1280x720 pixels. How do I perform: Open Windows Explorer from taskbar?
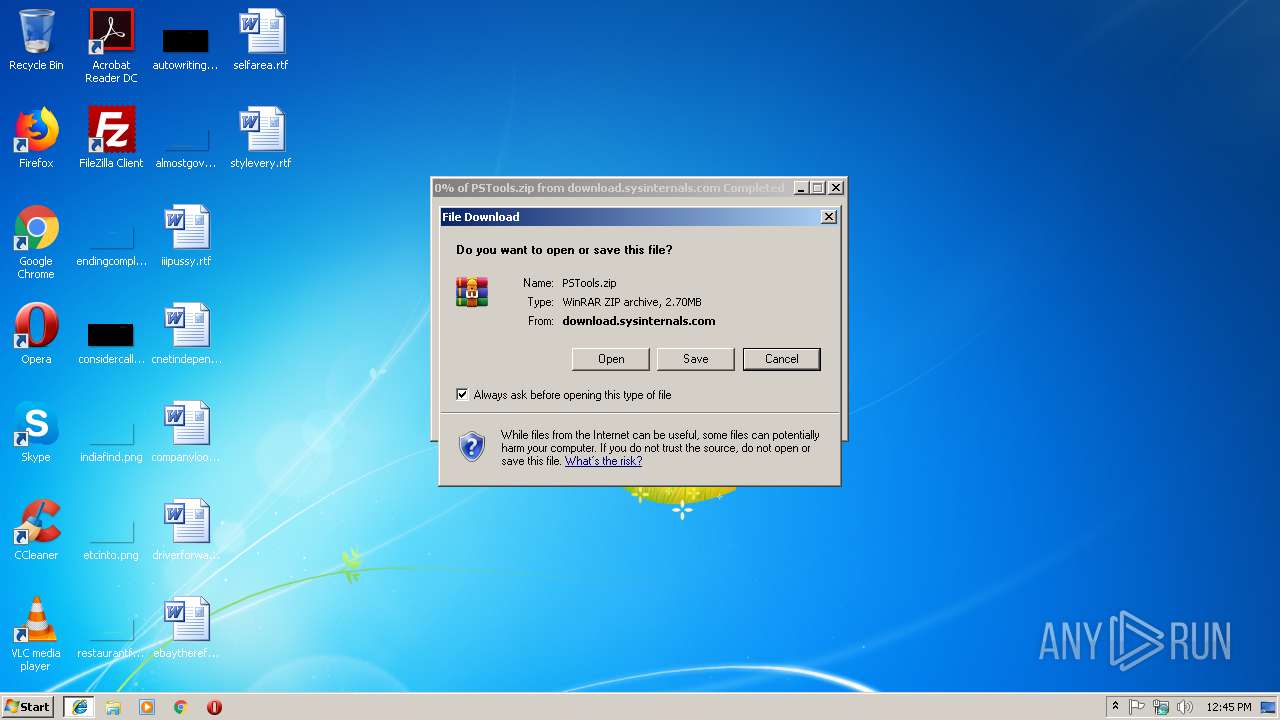[113, 707]
